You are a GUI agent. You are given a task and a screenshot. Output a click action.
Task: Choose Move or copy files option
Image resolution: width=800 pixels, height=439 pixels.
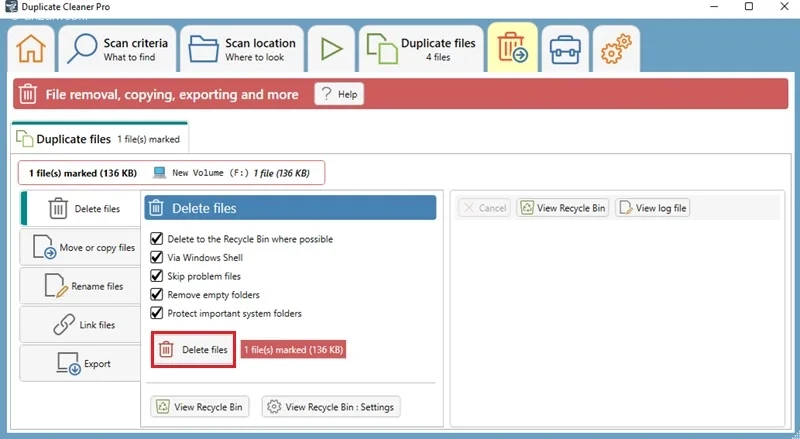pos(81,247)
